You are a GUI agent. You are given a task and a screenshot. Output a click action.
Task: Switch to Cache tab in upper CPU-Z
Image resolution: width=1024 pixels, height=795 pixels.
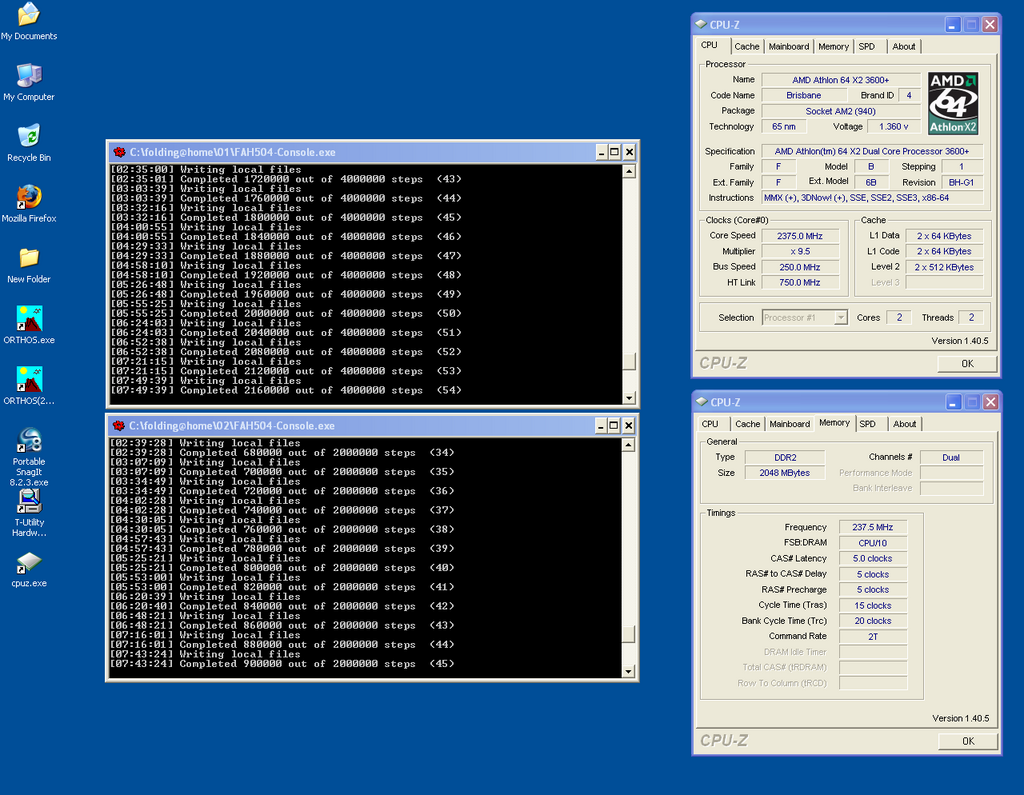(x=747, y=46)
